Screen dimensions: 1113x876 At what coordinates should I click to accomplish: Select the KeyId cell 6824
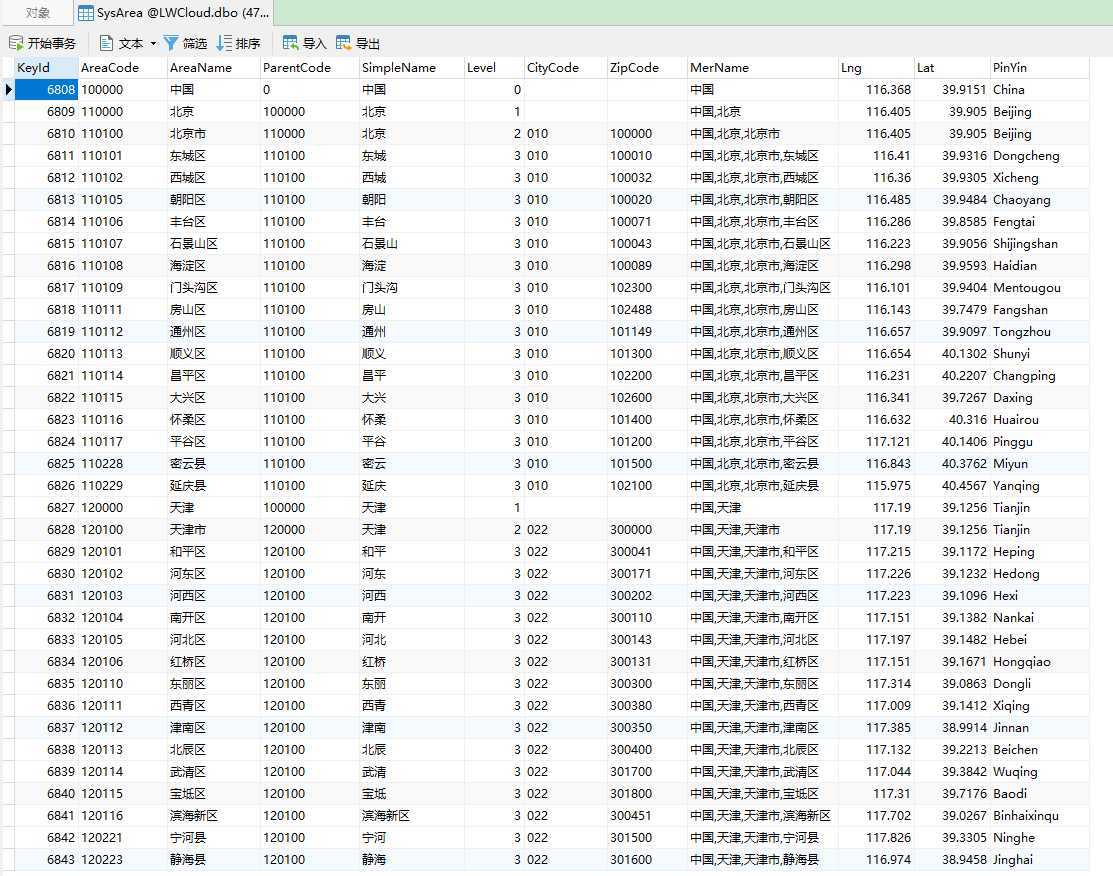coord(46,442)
